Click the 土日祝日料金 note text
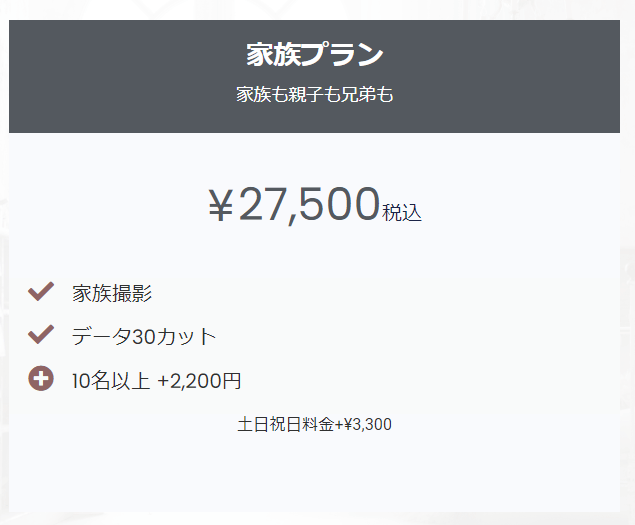Screen dimensions: 635x525 [286, 425]
